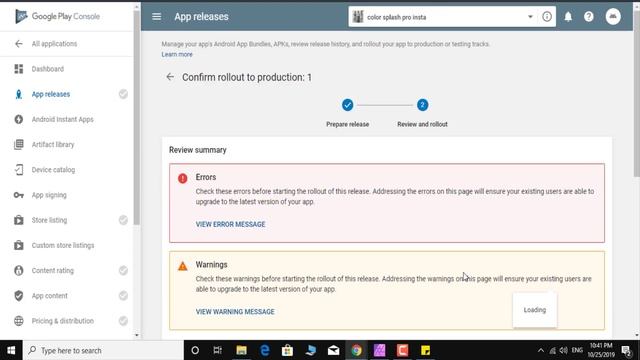
Task: Click the Android Instant Apps bolt icon
Action: [x=19, y=119]
